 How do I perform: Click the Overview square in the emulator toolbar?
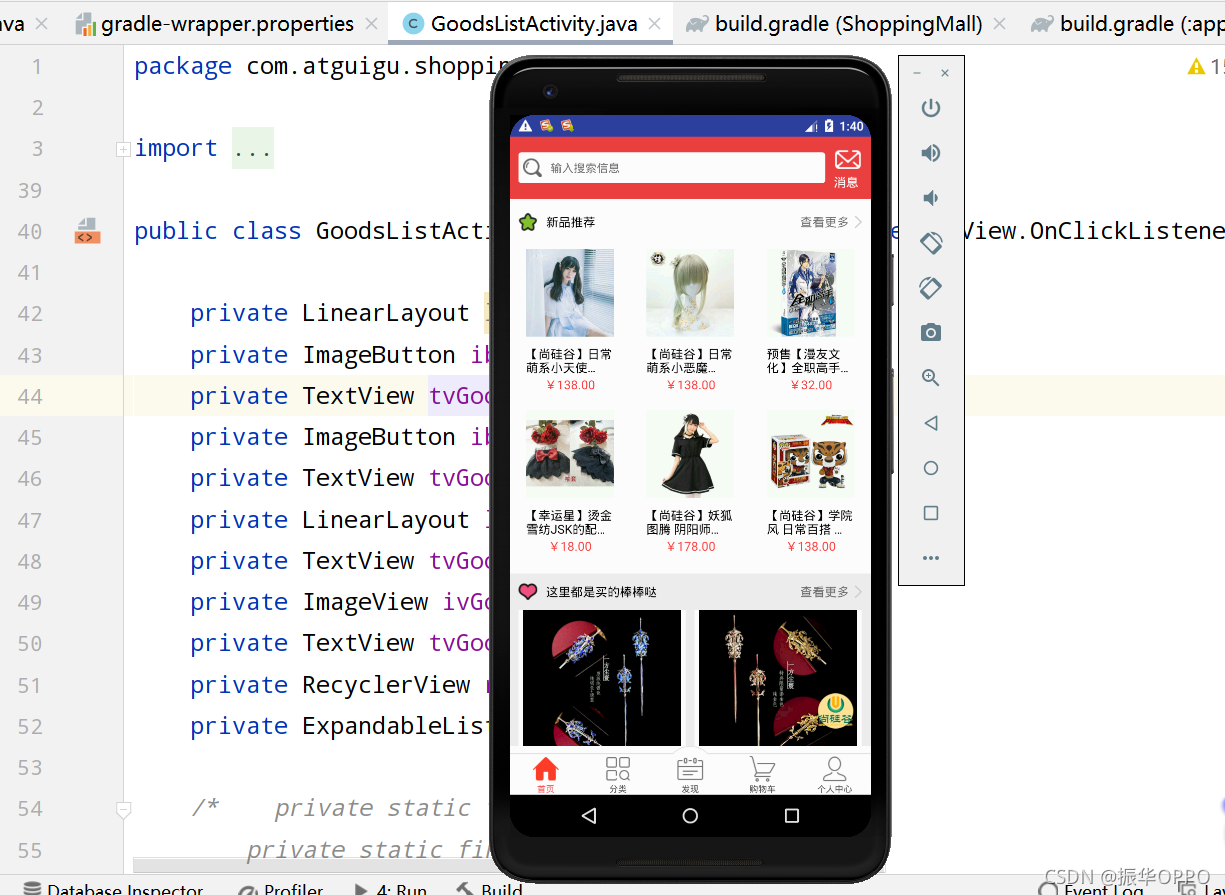(931, 513)
